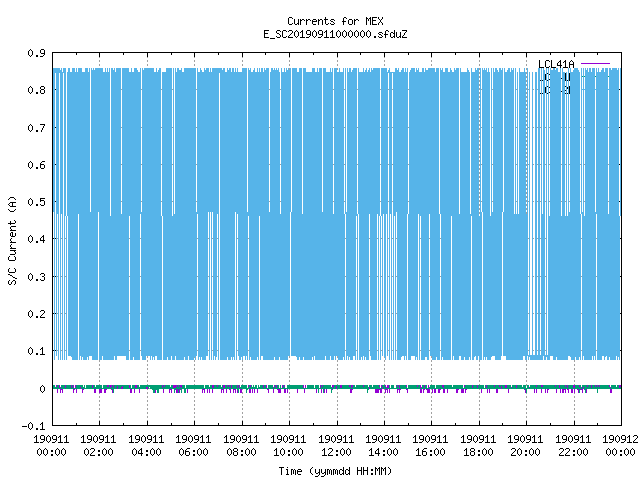The height and width of the screenshot is (480, 640).
Task: Click the 20:00 time tick label
Action: point(525,452)
